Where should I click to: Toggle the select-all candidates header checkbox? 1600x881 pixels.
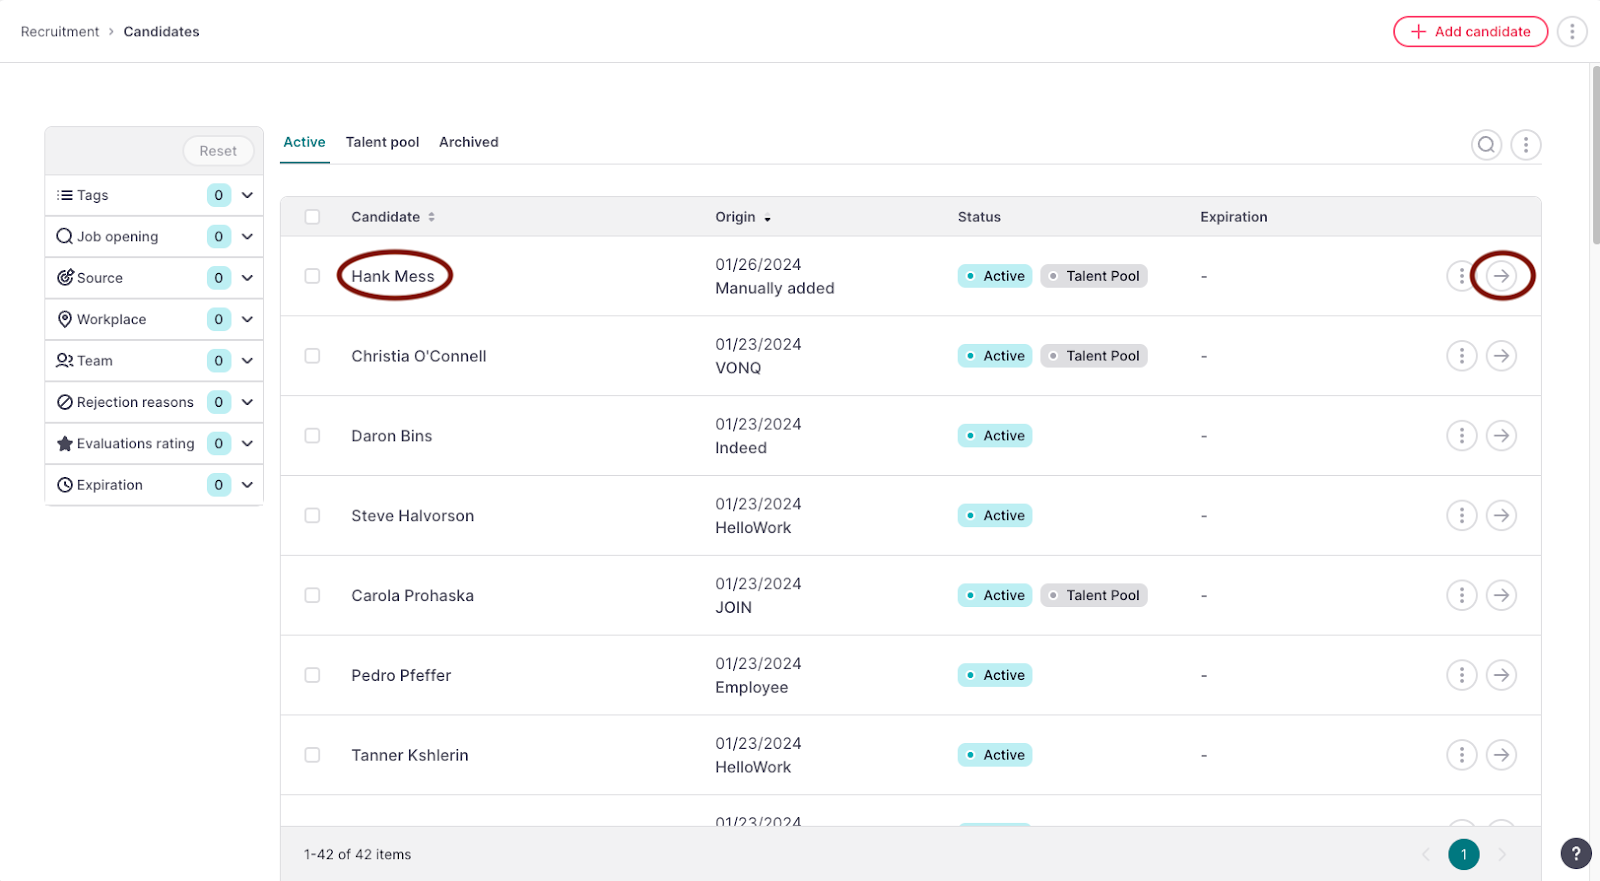coord(312,217)
